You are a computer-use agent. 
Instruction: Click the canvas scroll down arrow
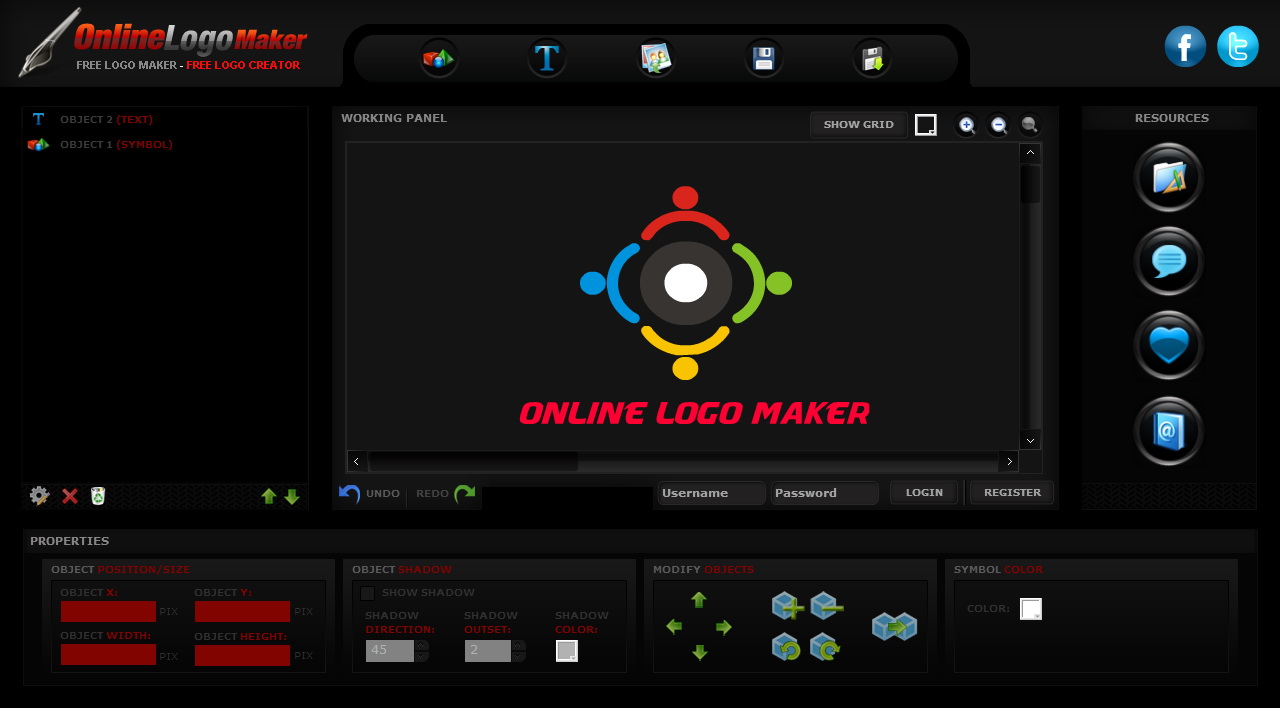[1031, 440]
